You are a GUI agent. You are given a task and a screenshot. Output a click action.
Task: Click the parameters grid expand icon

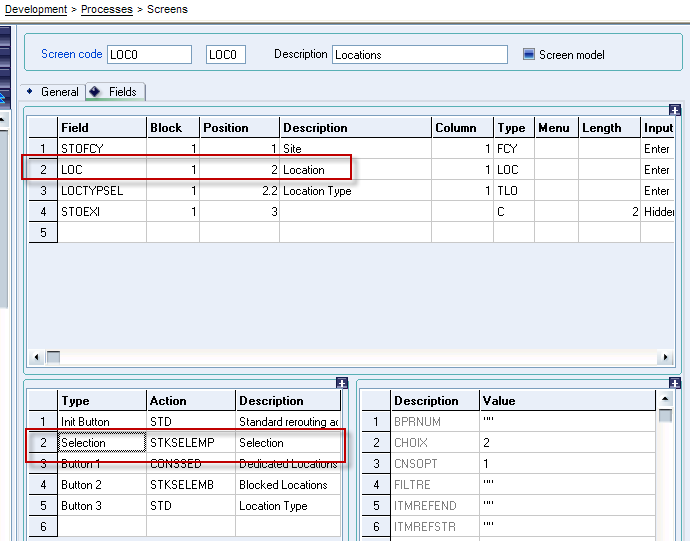coord(675,383)
